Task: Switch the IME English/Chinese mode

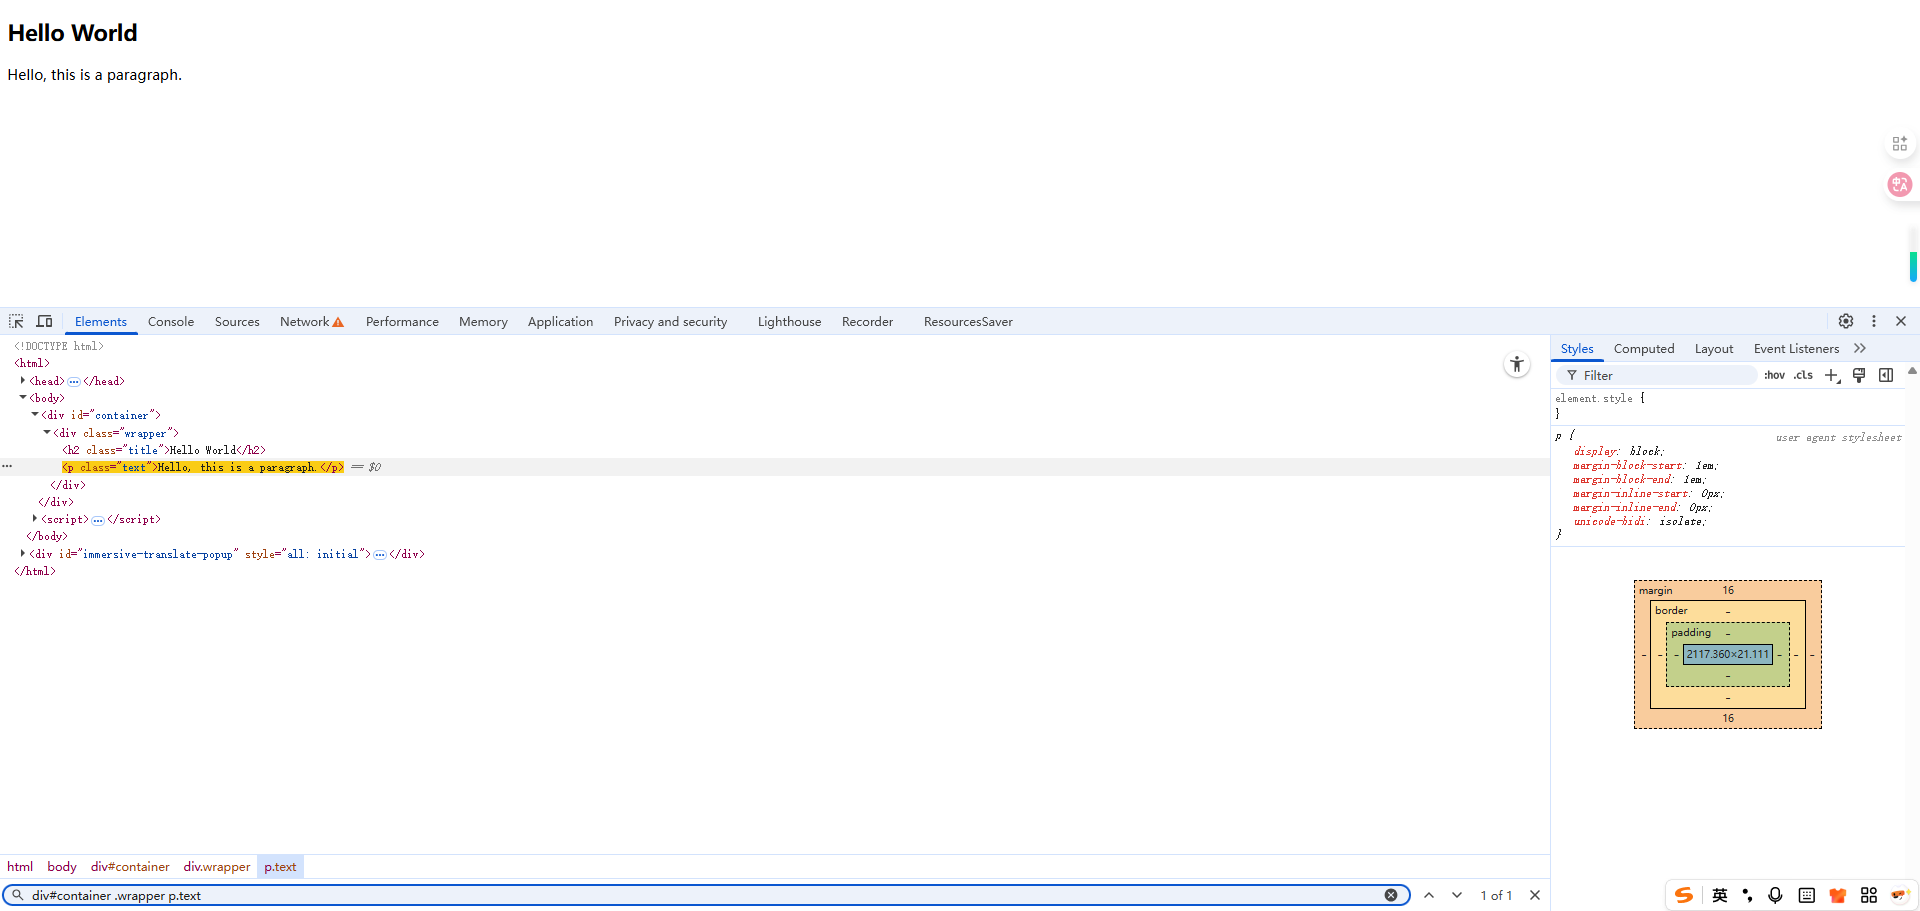Action: tap(1720, 895)
